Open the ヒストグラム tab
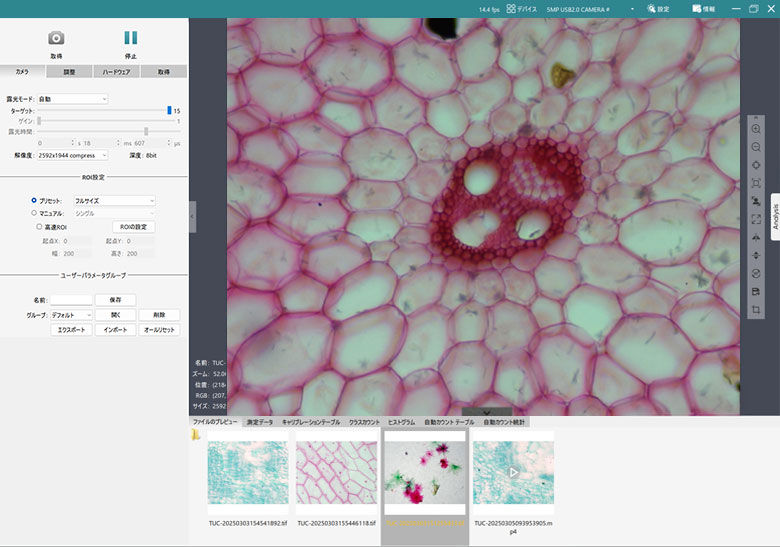 point(400,422)
